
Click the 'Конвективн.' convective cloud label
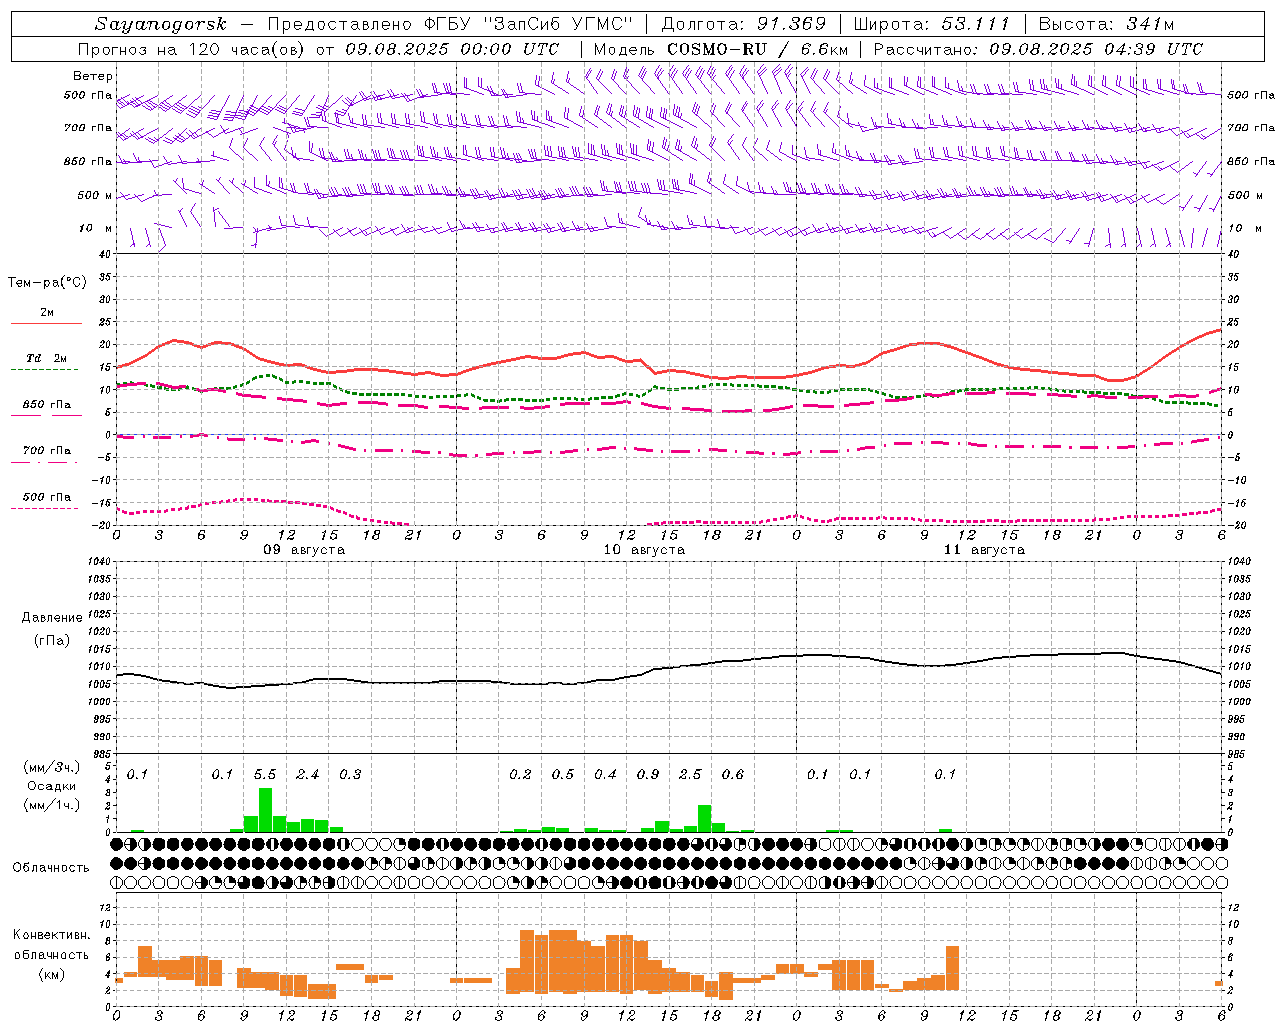point(51,935)
